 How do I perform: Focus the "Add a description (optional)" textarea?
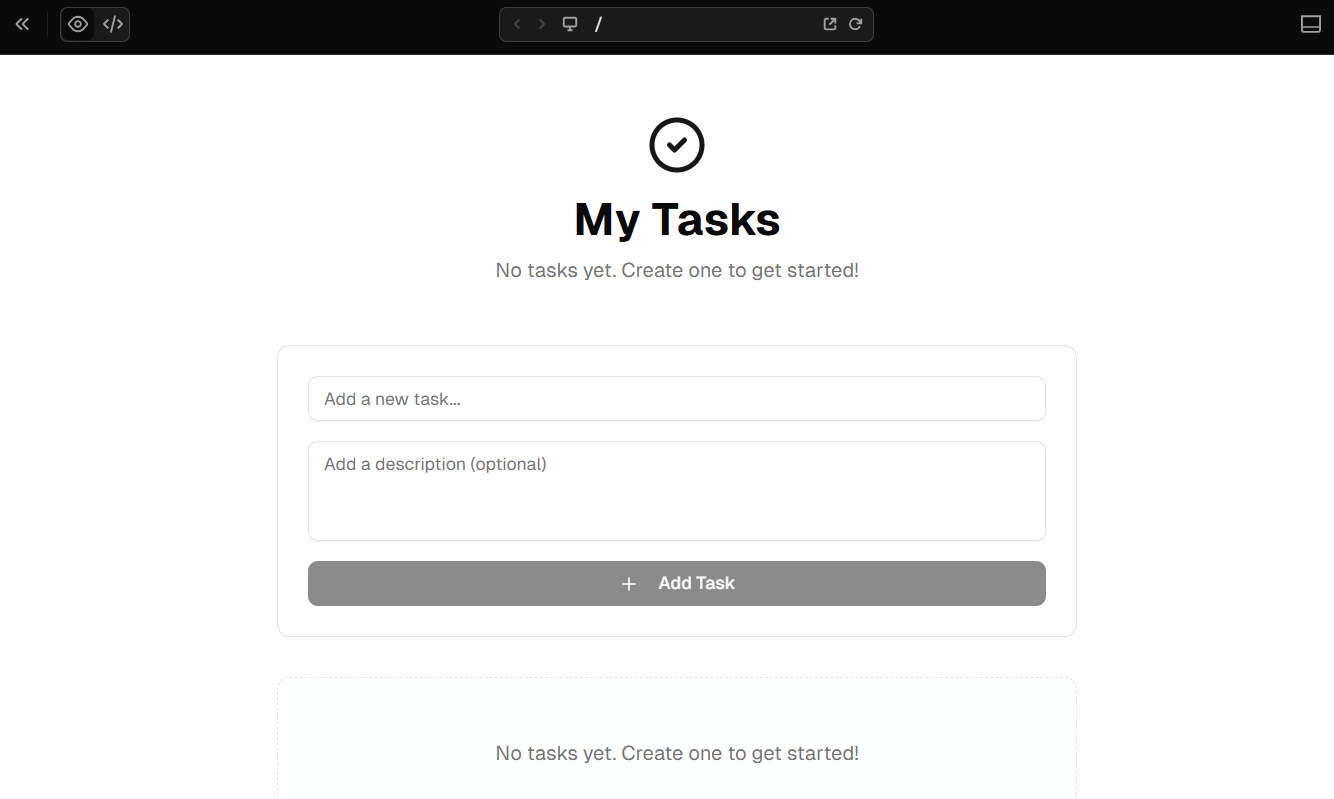677,491
